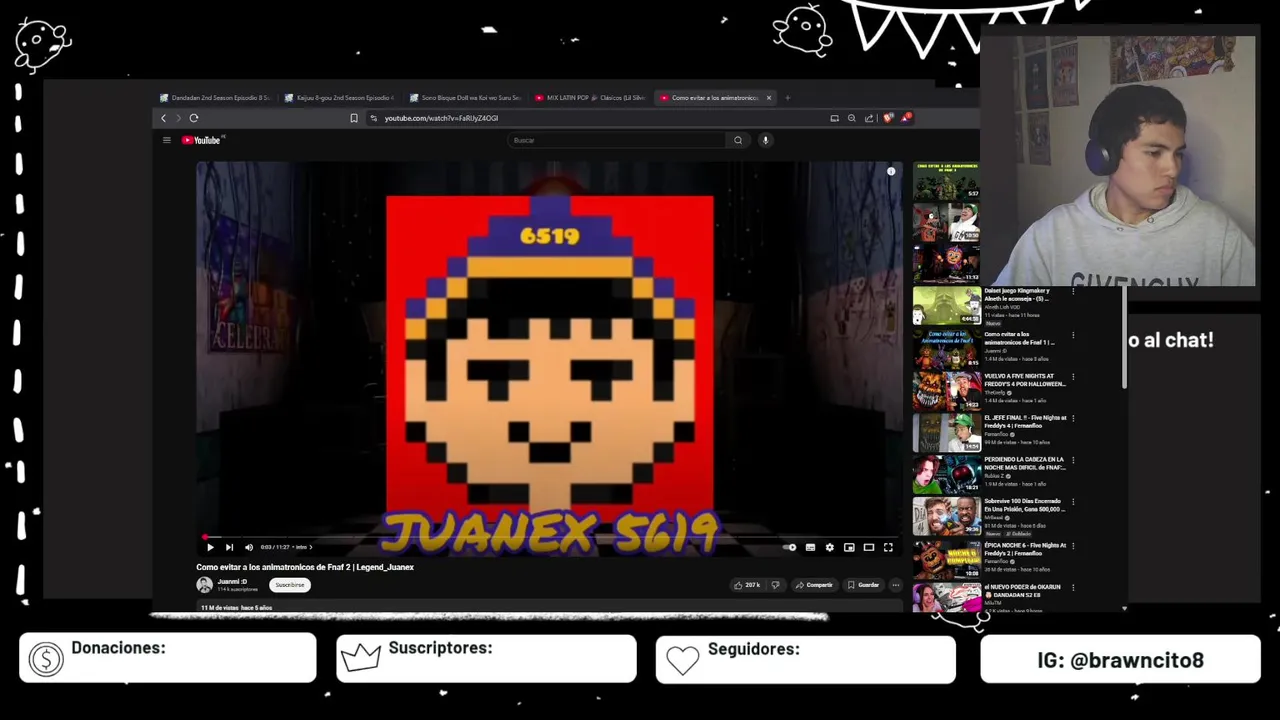
Task: Open options menu for EL JEFE FINAL video
Action: coord(1073,419)
